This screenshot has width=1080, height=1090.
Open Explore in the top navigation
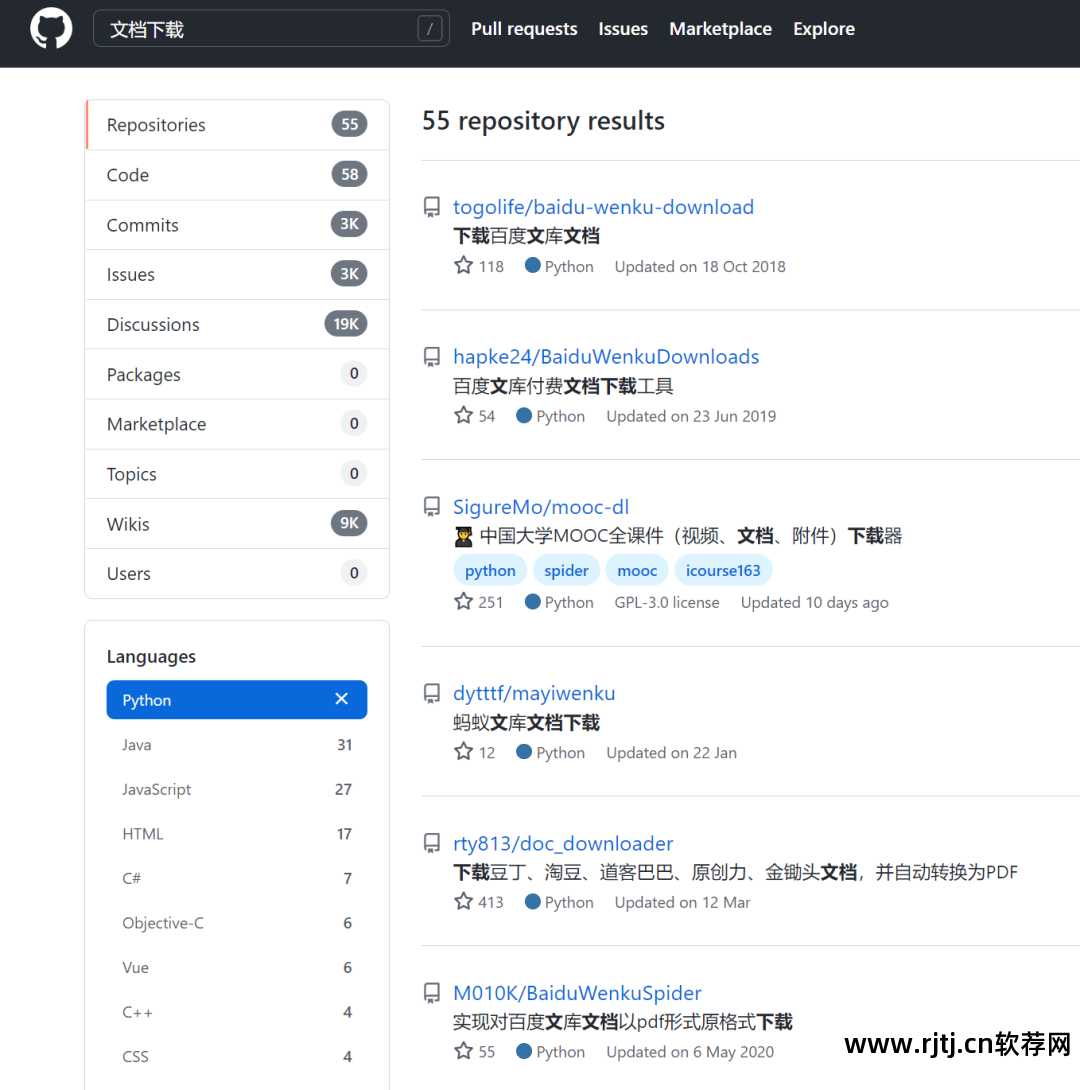coord(824,29)
